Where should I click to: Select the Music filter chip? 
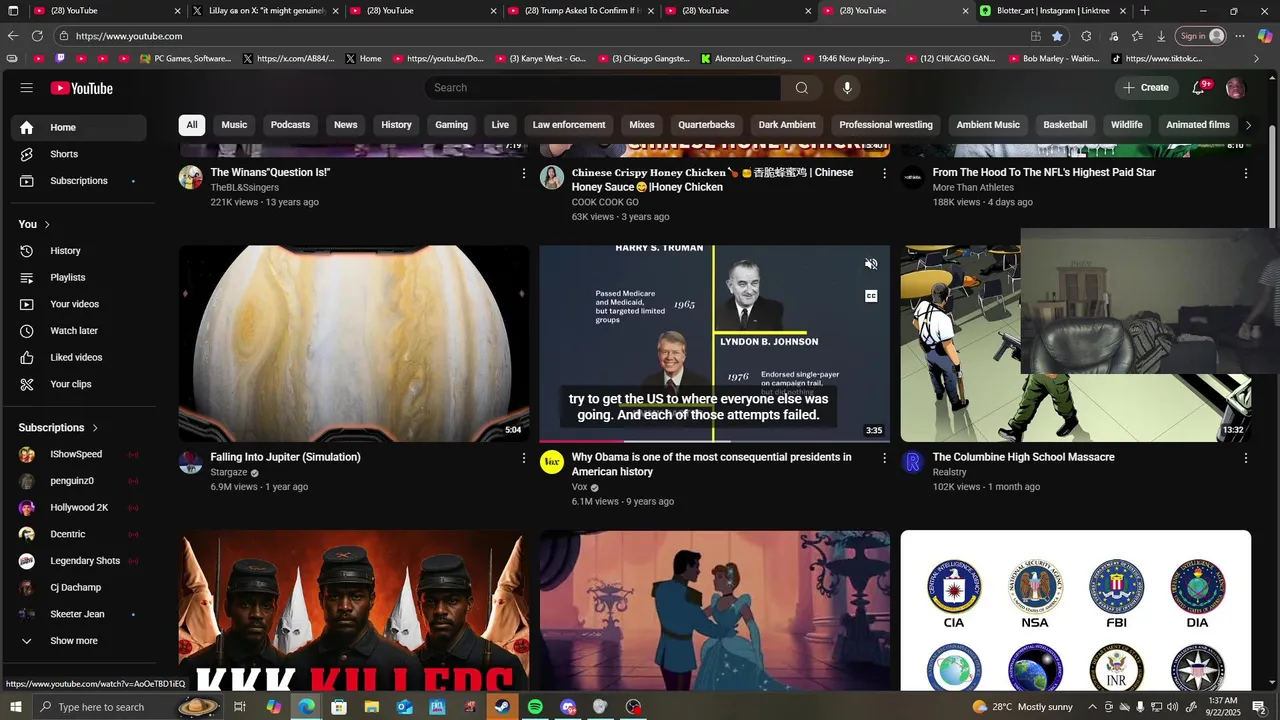coord(234,125)
